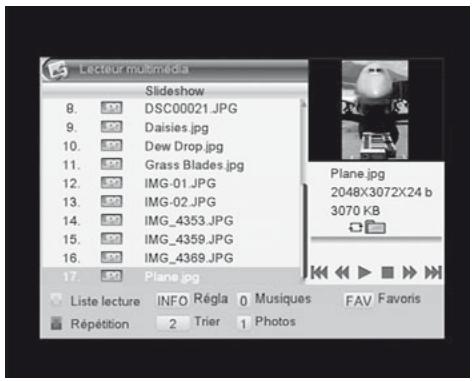Click JPG icon beside Grass Blades.jpg

[112, 164]
